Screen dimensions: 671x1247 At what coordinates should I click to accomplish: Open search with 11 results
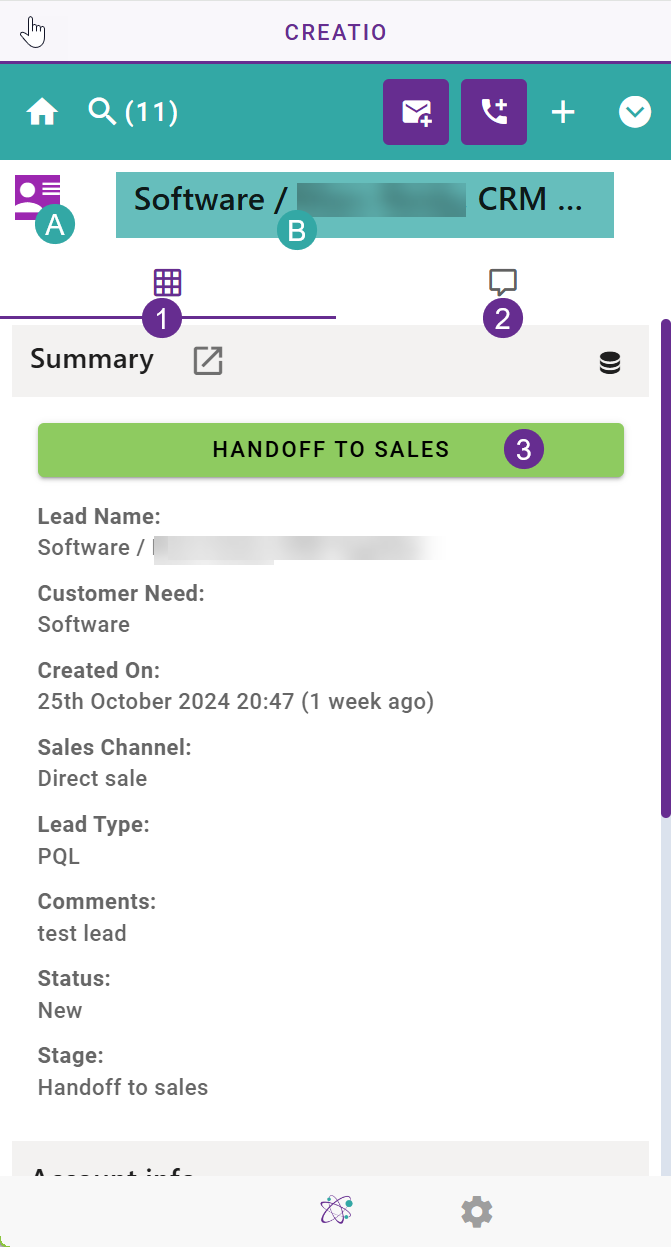133,112
